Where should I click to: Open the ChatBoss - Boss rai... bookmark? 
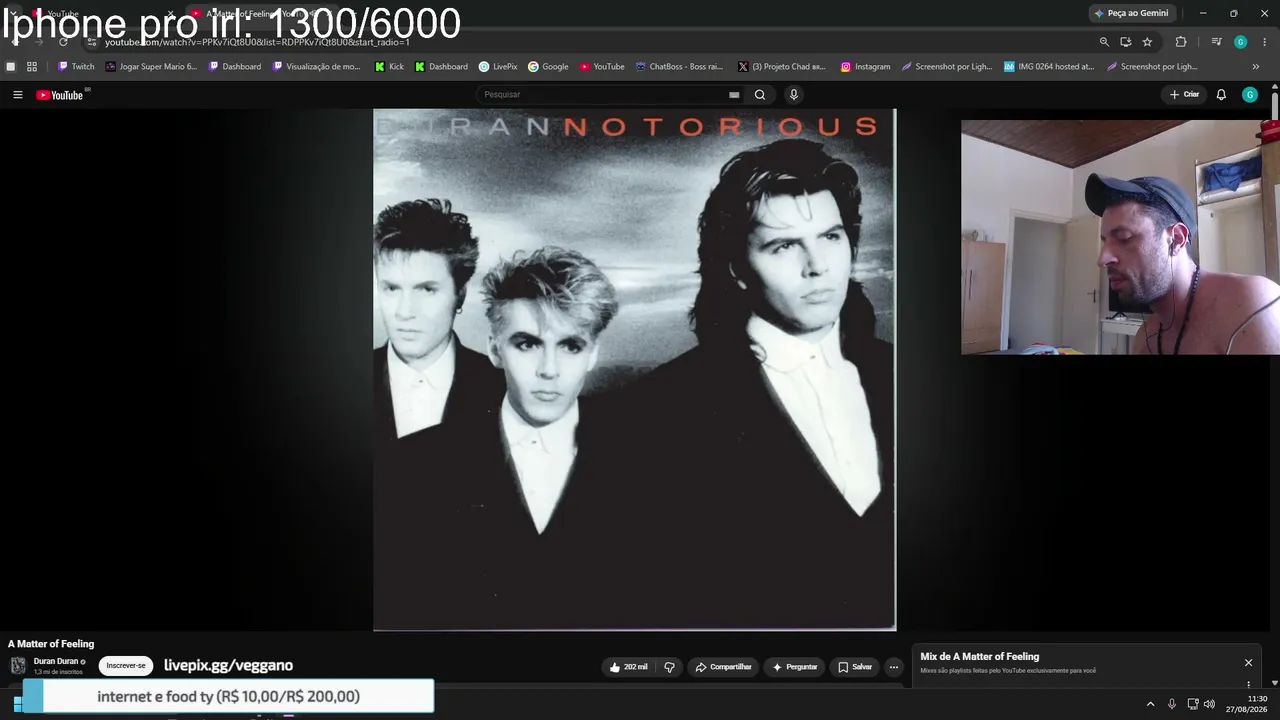click(x=679, y=67)
